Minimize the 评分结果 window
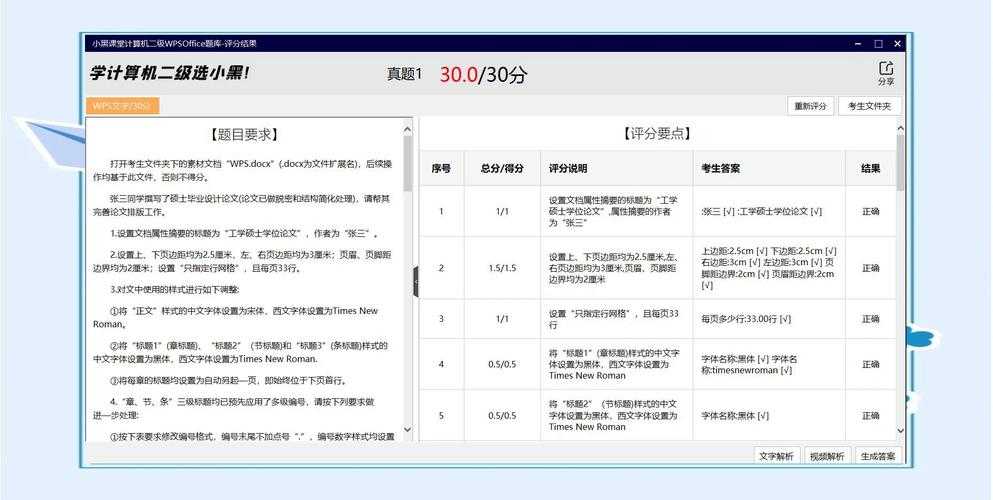Screen dimensions: 993x500 tap(858, 44)
